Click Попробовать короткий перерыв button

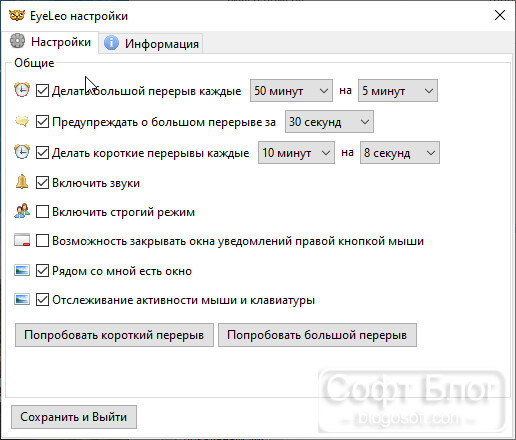tap(114, 335)
